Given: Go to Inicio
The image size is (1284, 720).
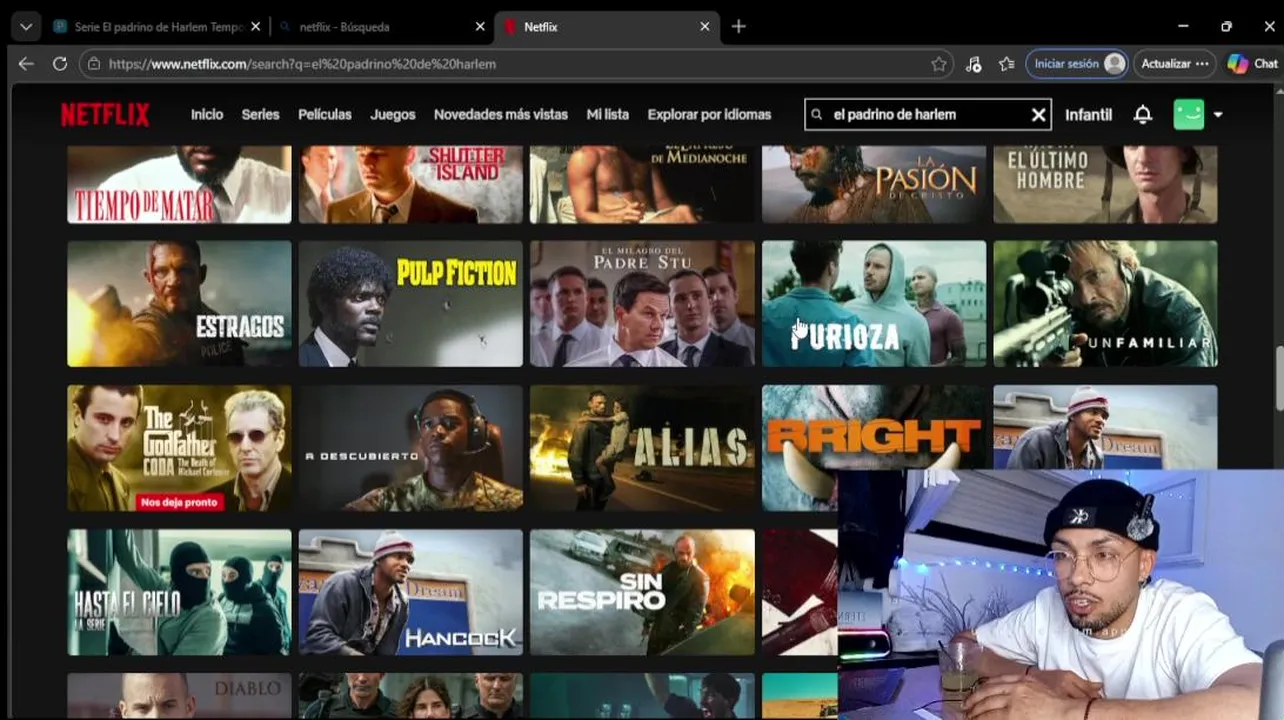Looking at the screenshot, I should point(207,115).
